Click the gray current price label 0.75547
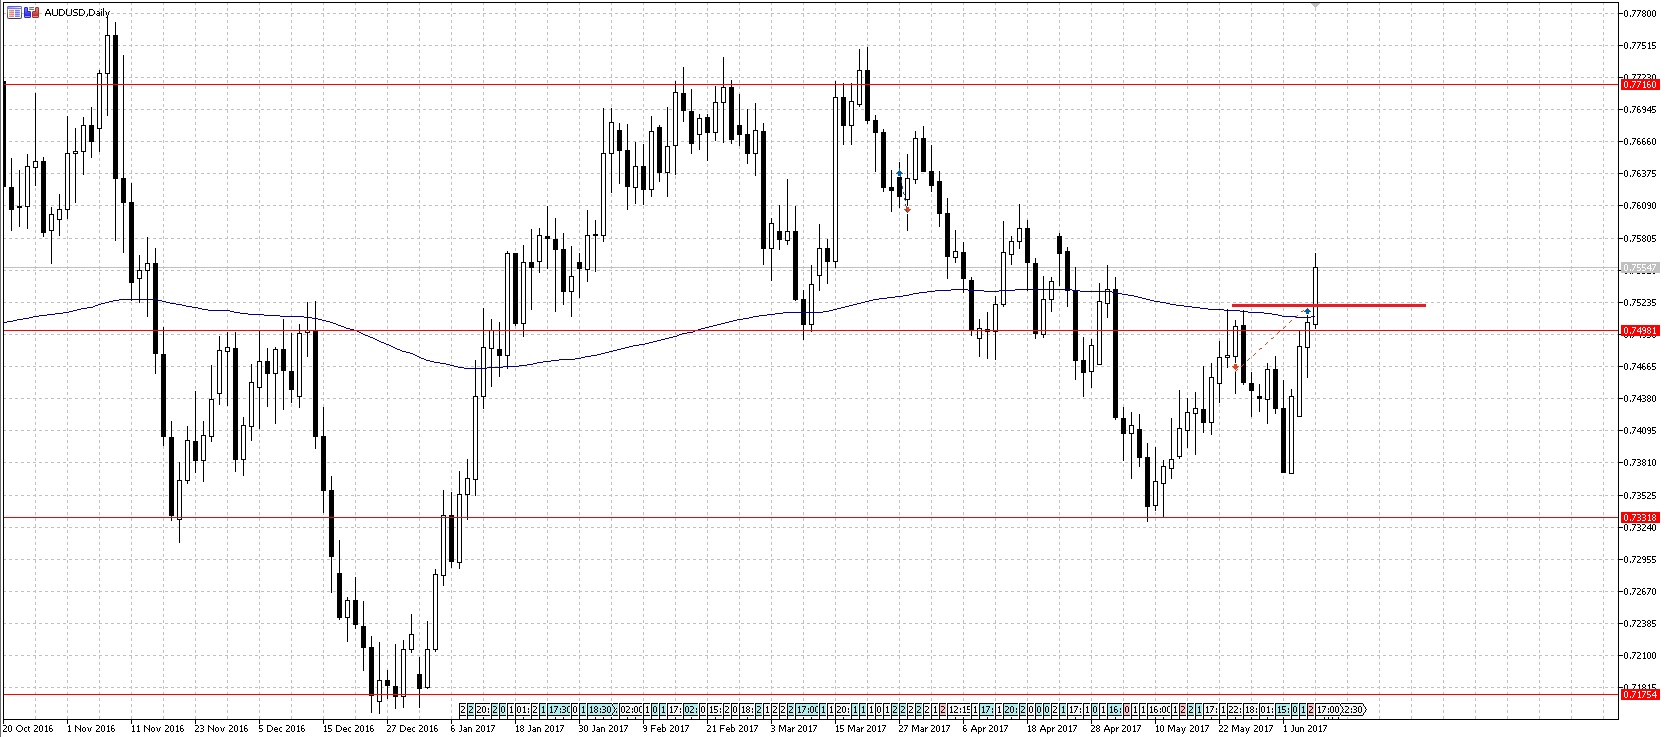 1640,268
